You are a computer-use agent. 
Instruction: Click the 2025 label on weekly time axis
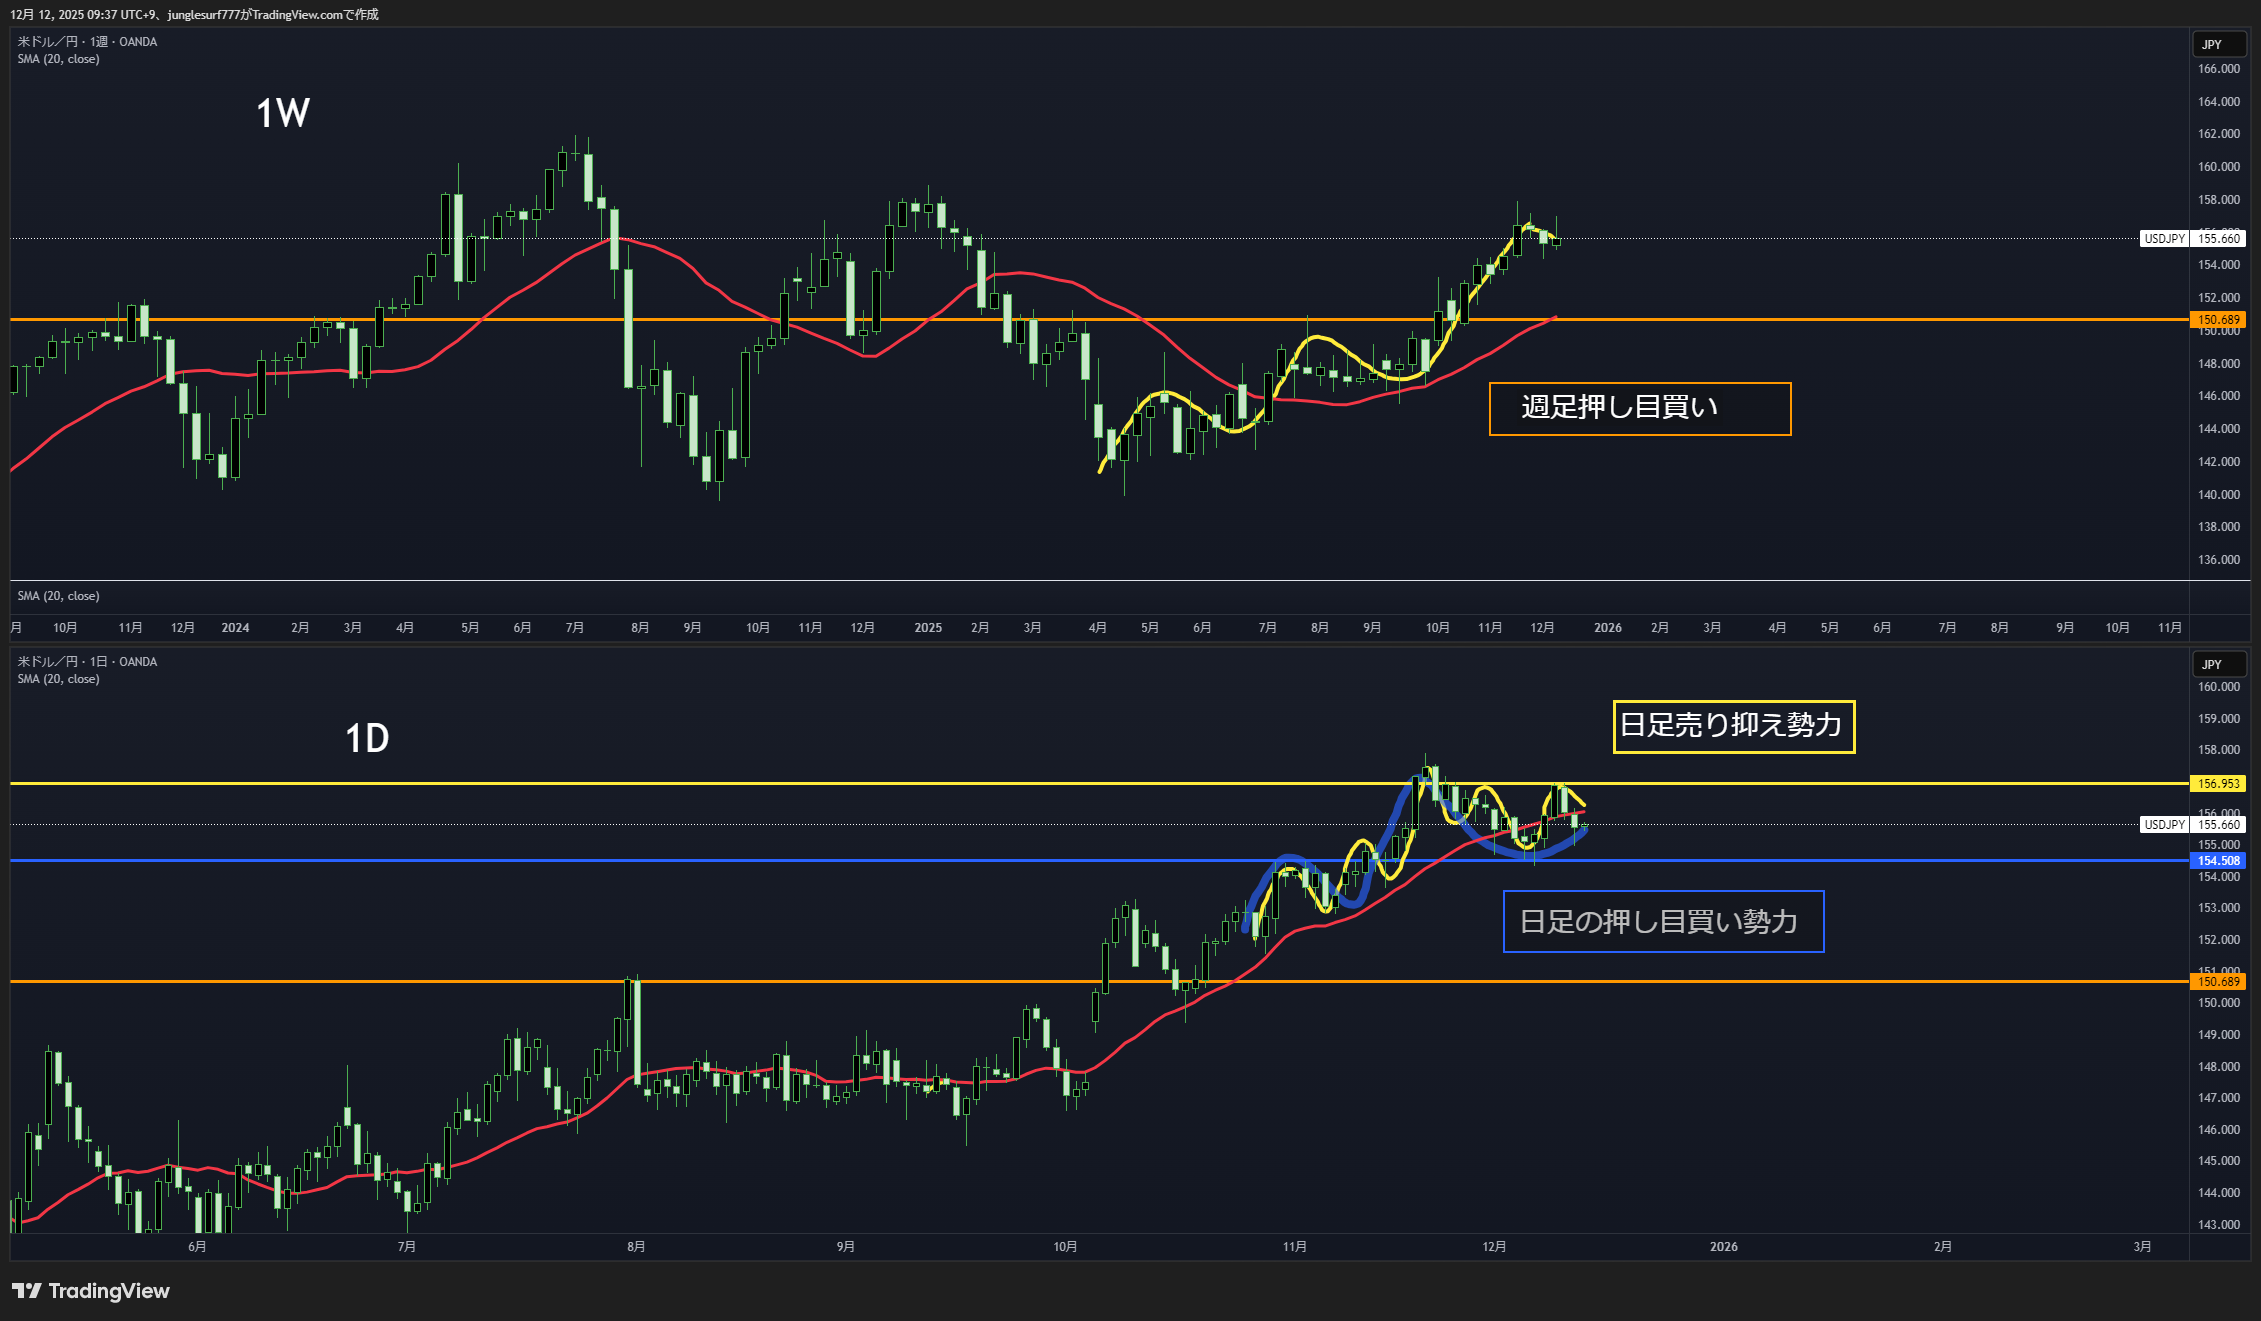click(927, 628)
